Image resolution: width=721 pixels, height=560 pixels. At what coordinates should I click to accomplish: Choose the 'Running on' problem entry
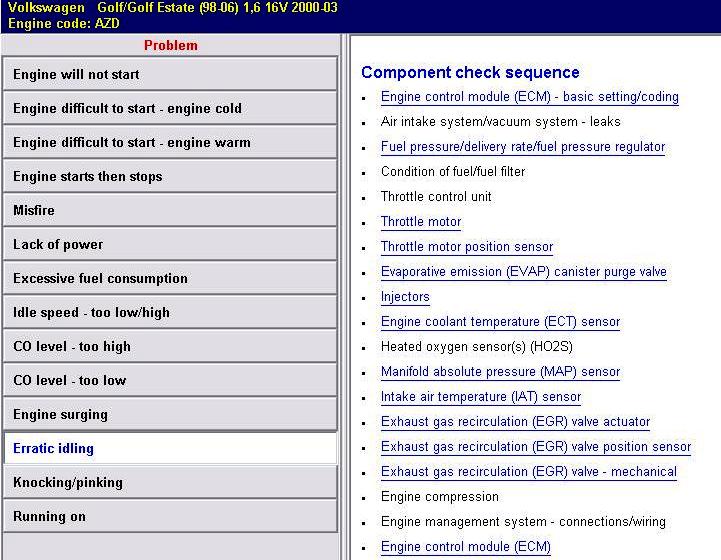point(170,516)
